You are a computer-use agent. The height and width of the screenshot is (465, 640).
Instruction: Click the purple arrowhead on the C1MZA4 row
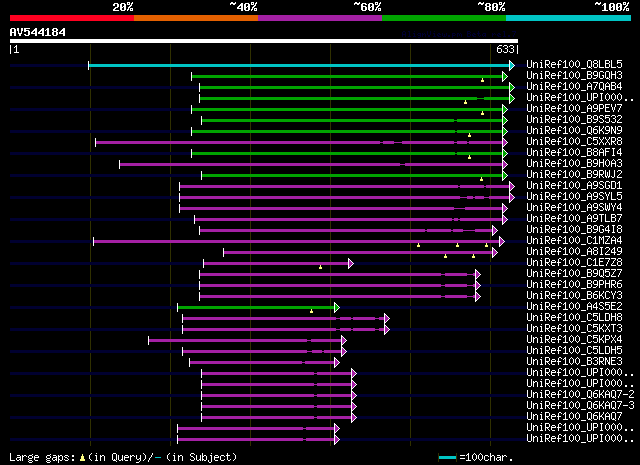coord(502,242)
